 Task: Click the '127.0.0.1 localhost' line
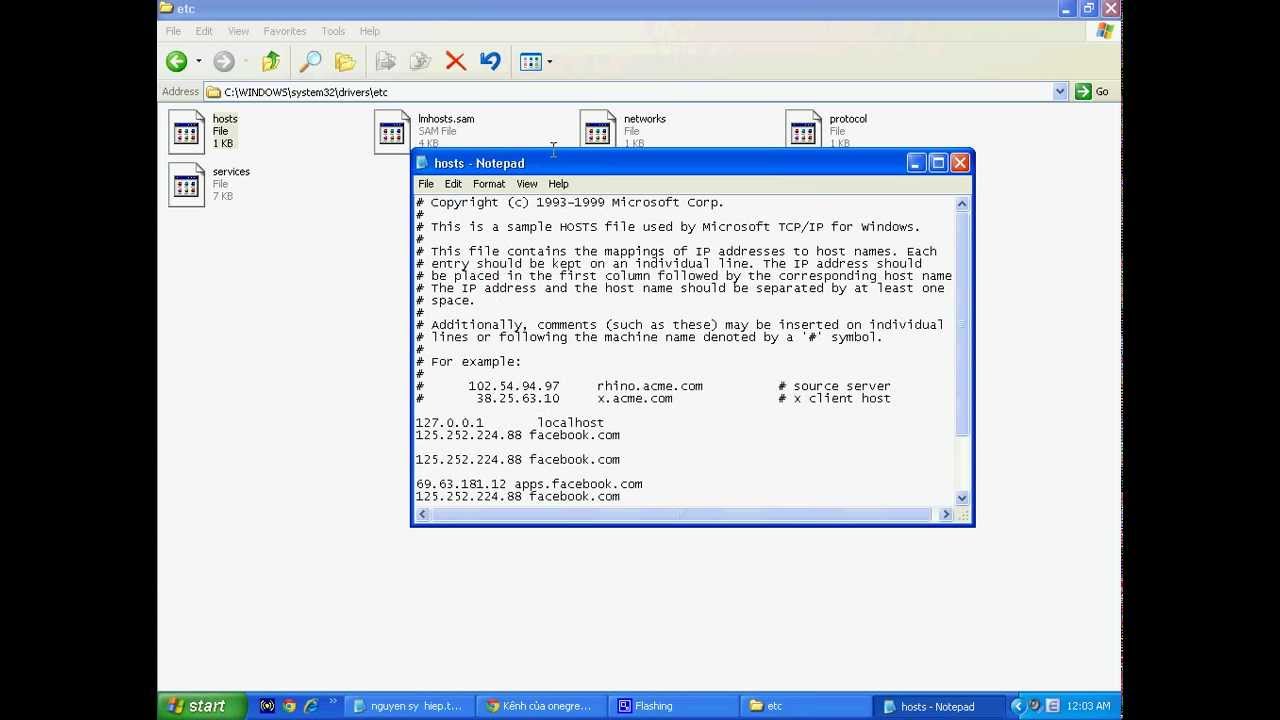510,423
